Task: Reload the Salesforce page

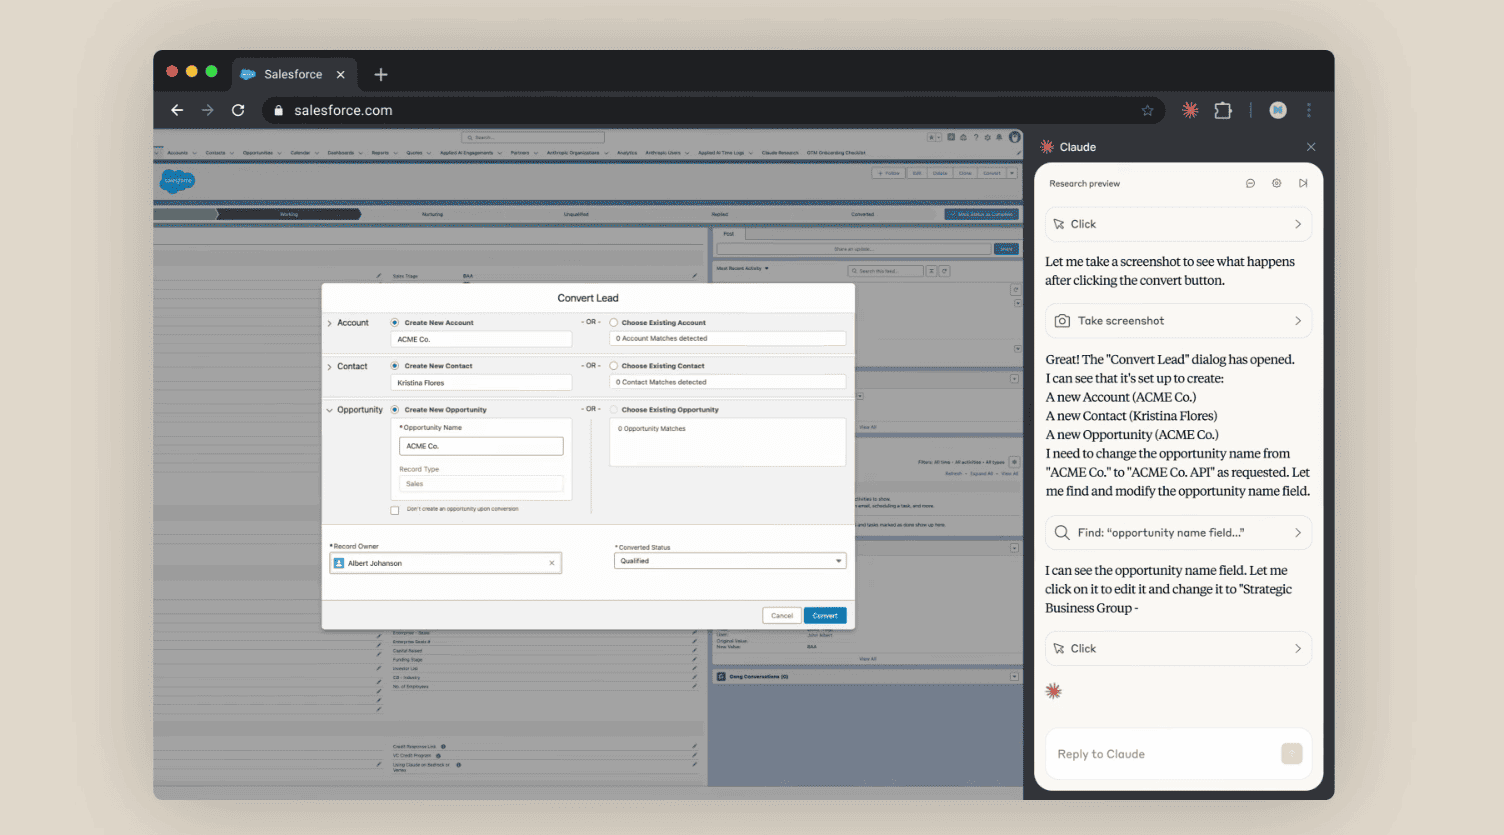Action: click(238, 110)
